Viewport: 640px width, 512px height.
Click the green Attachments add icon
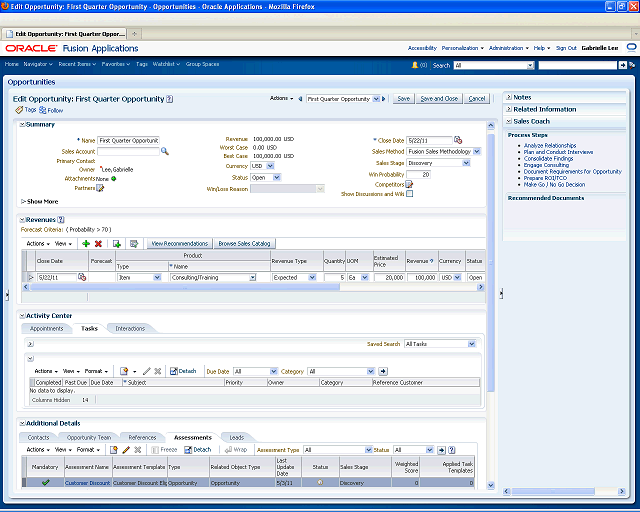pos(113,178)
